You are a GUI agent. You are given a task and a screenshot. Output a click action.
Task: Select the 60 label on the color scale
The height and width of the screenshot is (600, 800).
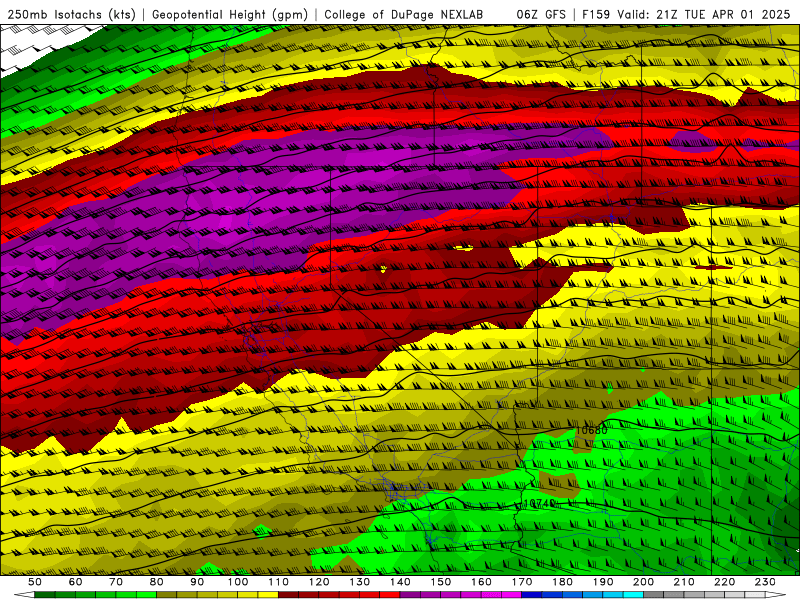click(x=76, y=582)
